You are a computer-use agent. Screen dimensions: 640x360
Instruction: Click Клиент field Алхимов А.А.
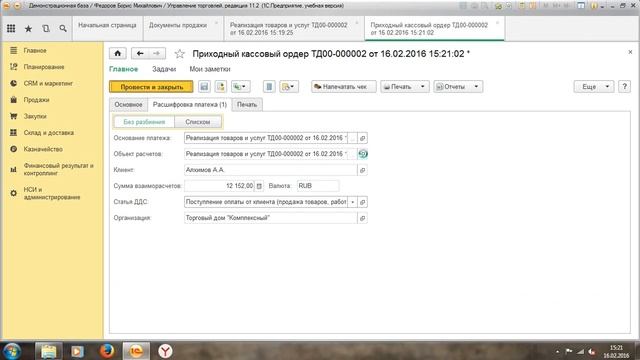(x=270, y=170)
